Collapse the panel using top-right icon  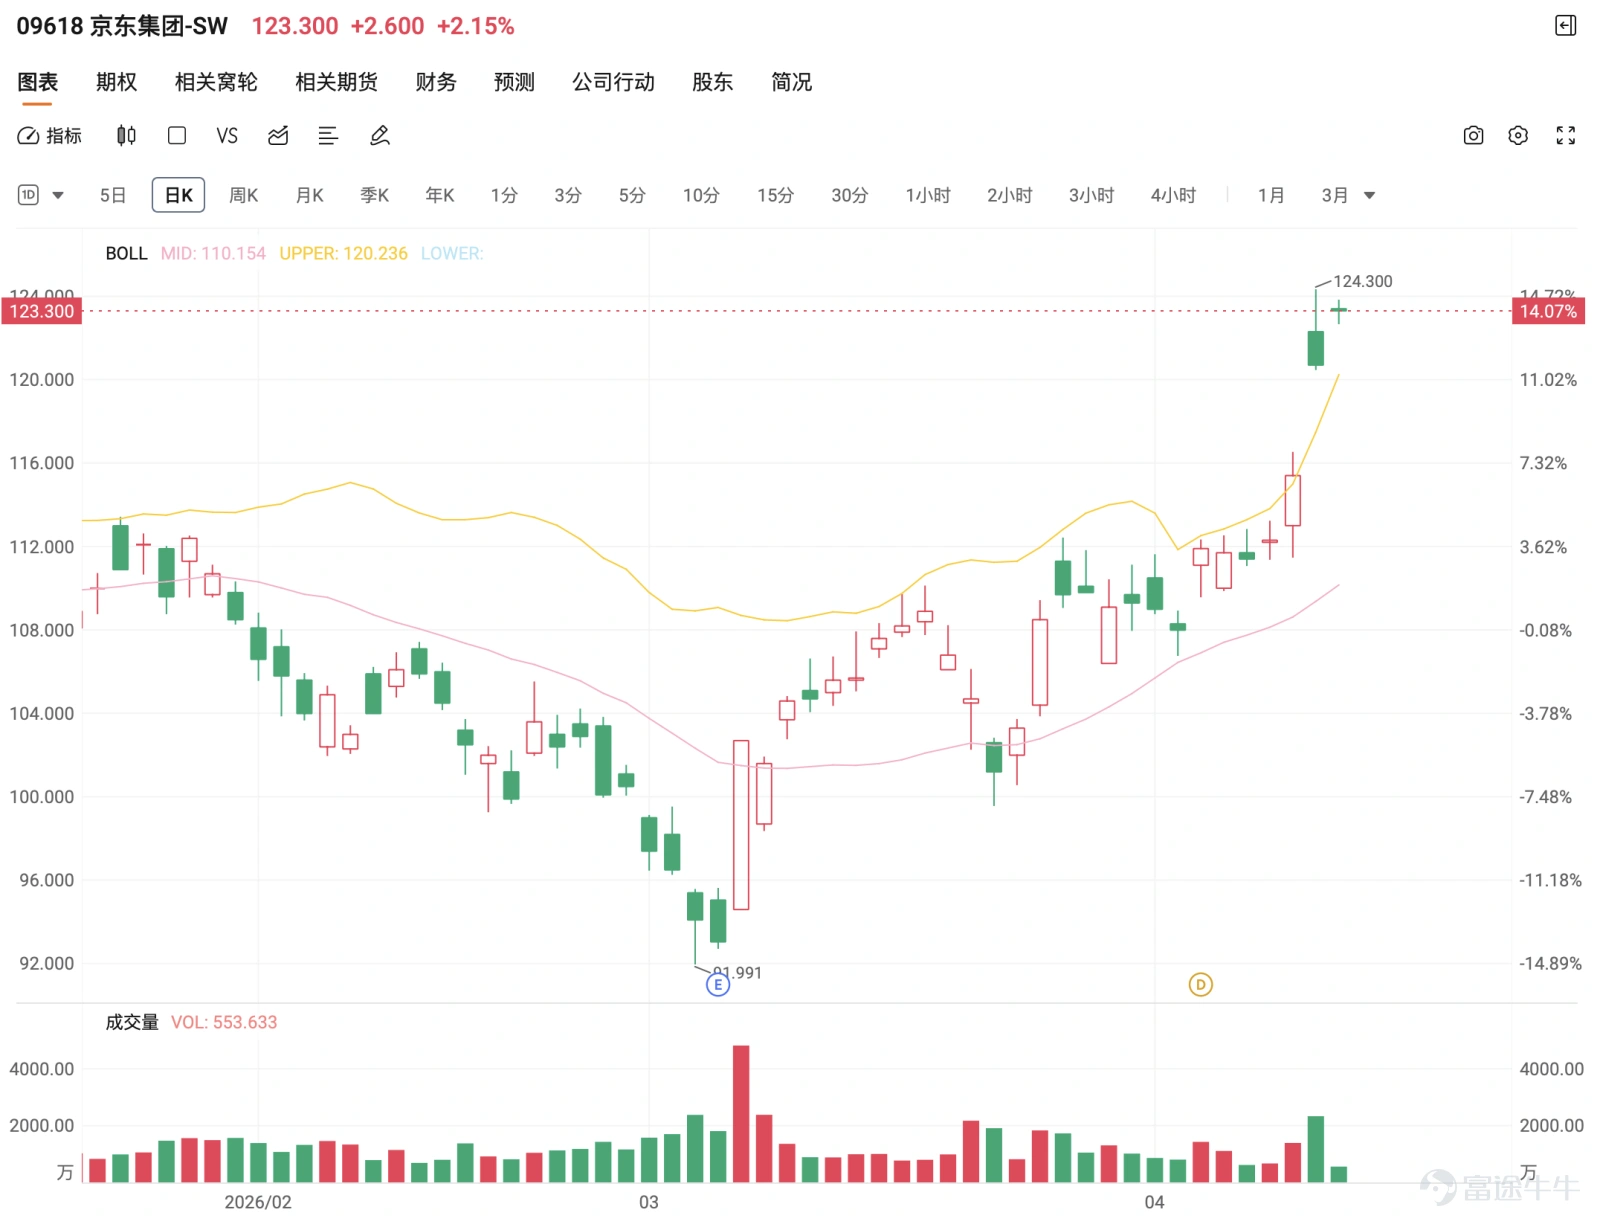pyautogui.click(x=1566, y=26)
